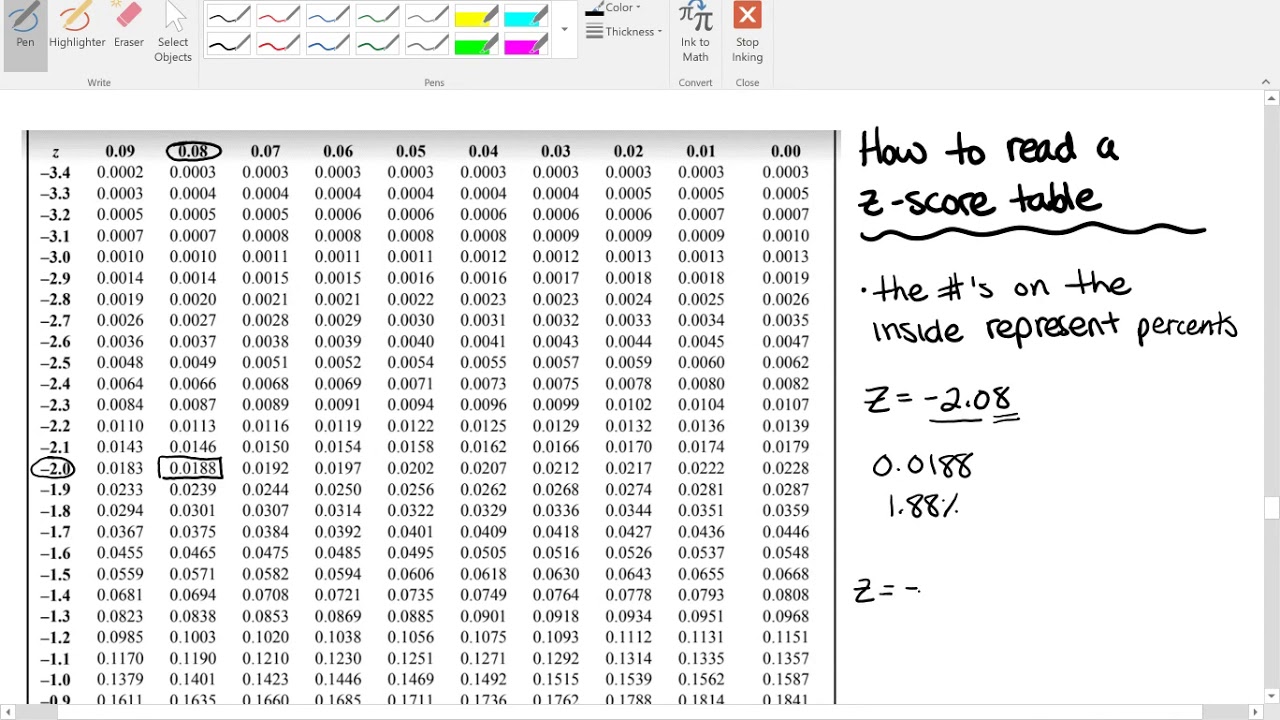Select the Highlighter tool
The height and width of the screenshot is (720, 1280).
tap(77, 27)
